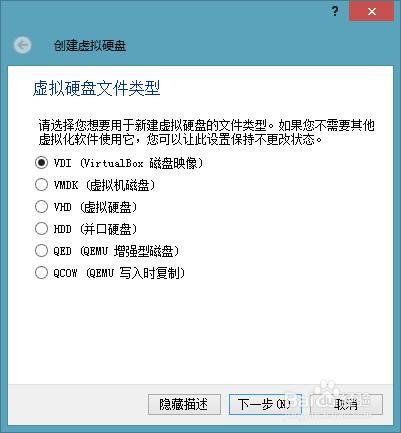The image size is (401, 433).
Task: Select the VDI (VirtualBox 磁盘映像) radio button
Action: (x=41, y=163)
